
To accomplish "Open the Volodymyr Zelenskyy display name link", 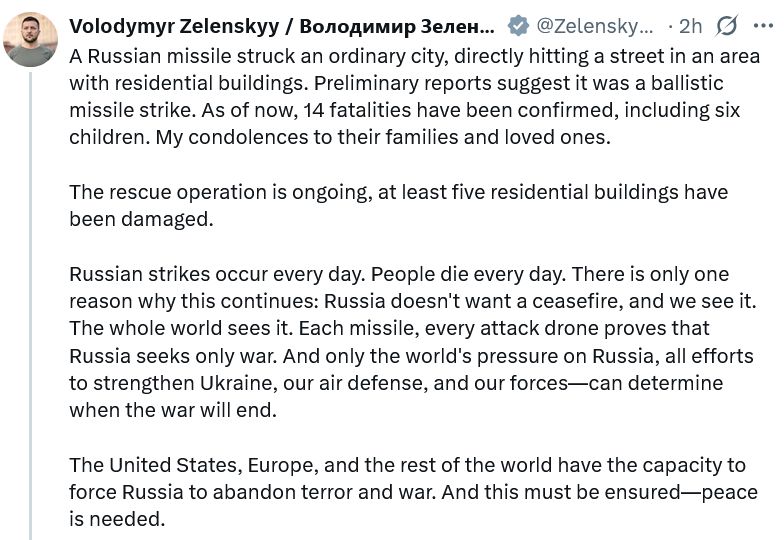I will [282, 26].
